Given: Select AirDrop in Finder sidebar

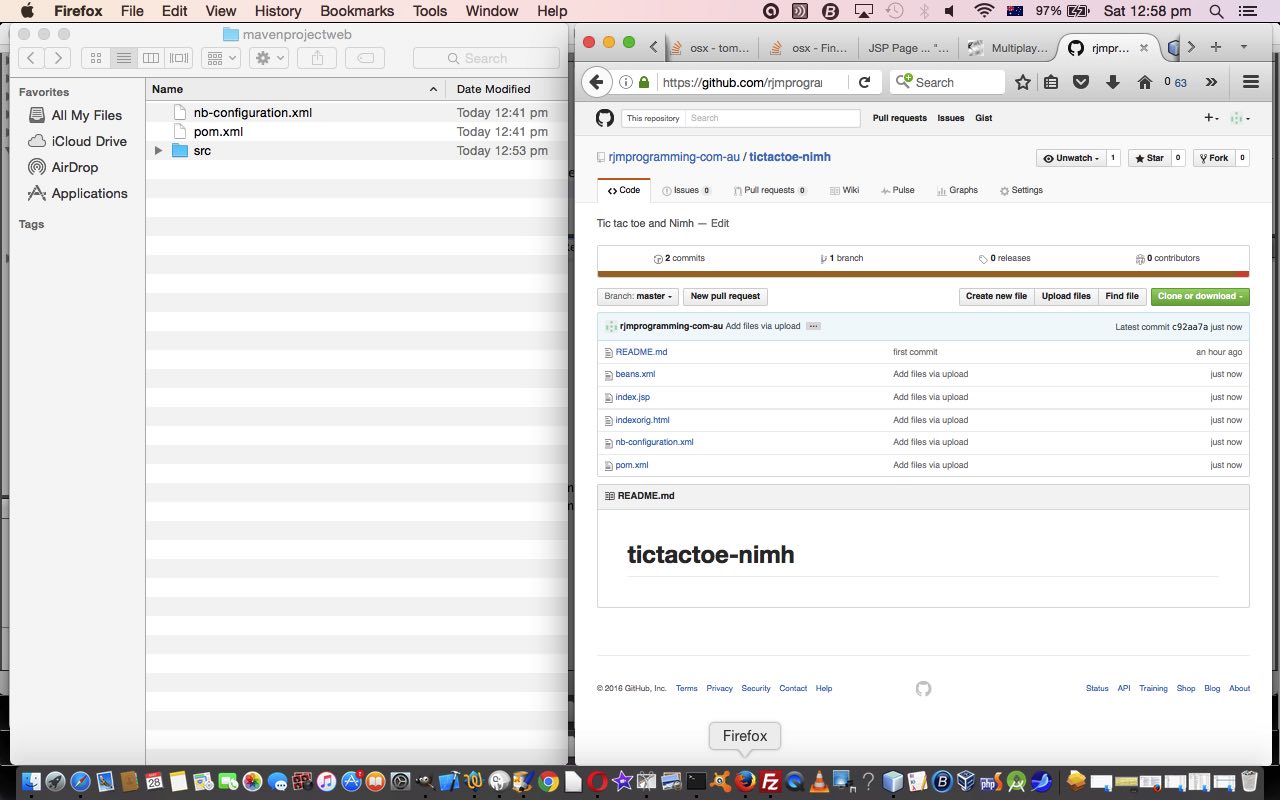Looking at the screenshot, I should (x=74, y=167).
